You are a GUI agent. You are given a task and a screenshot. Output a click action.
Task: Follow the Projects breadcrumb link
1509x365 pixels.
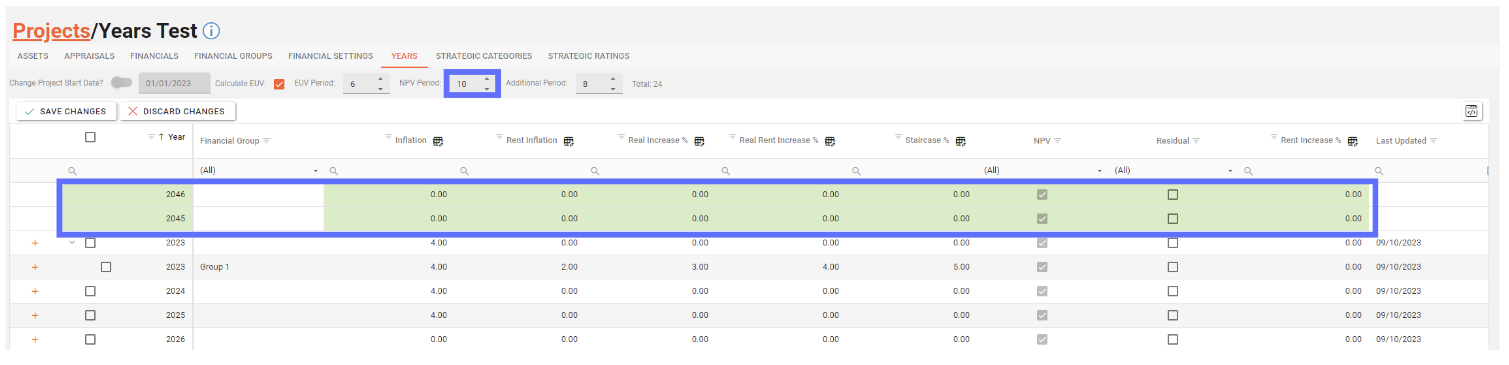[51, 32]
